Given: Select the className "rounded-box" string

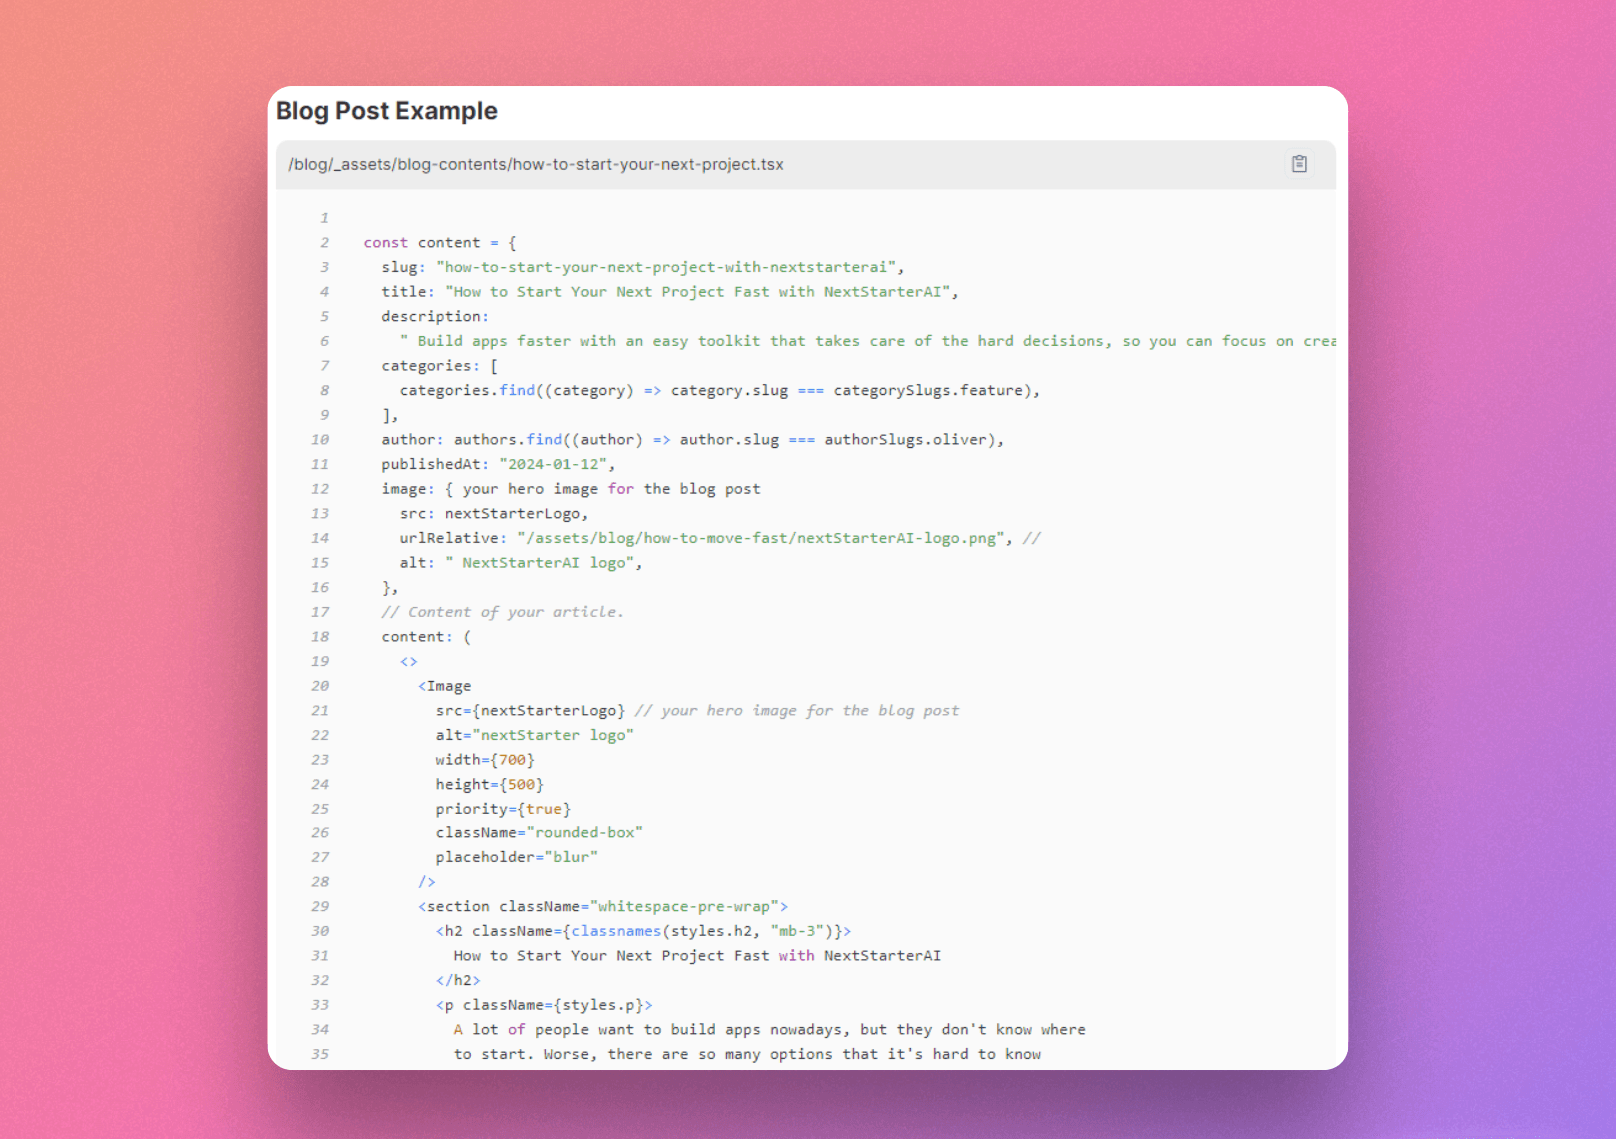Looking at the screenshot, I should click(584, 832).
